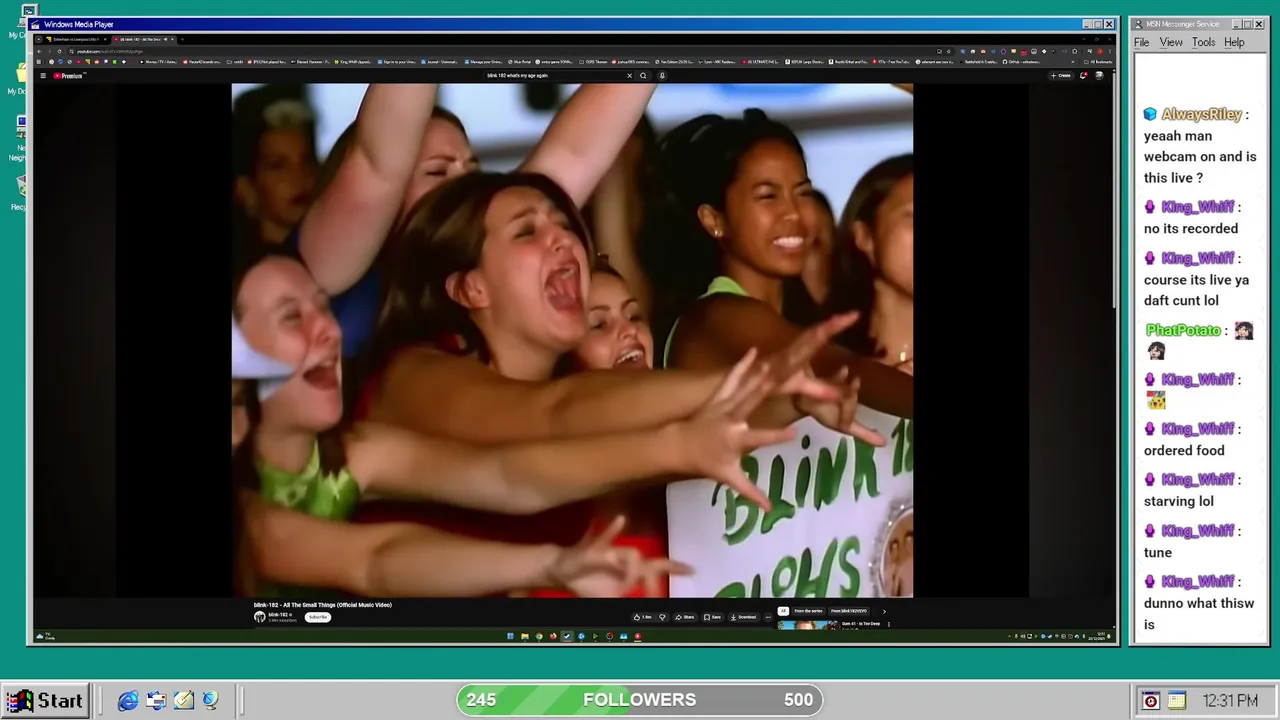Click the browser back arrow

click(39, 51)
